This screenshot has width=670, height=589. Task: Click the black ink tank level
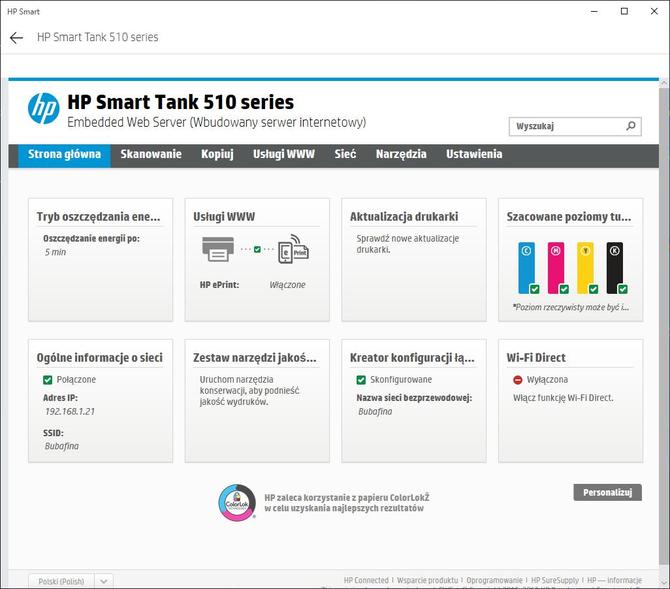[x=615, y=268]
